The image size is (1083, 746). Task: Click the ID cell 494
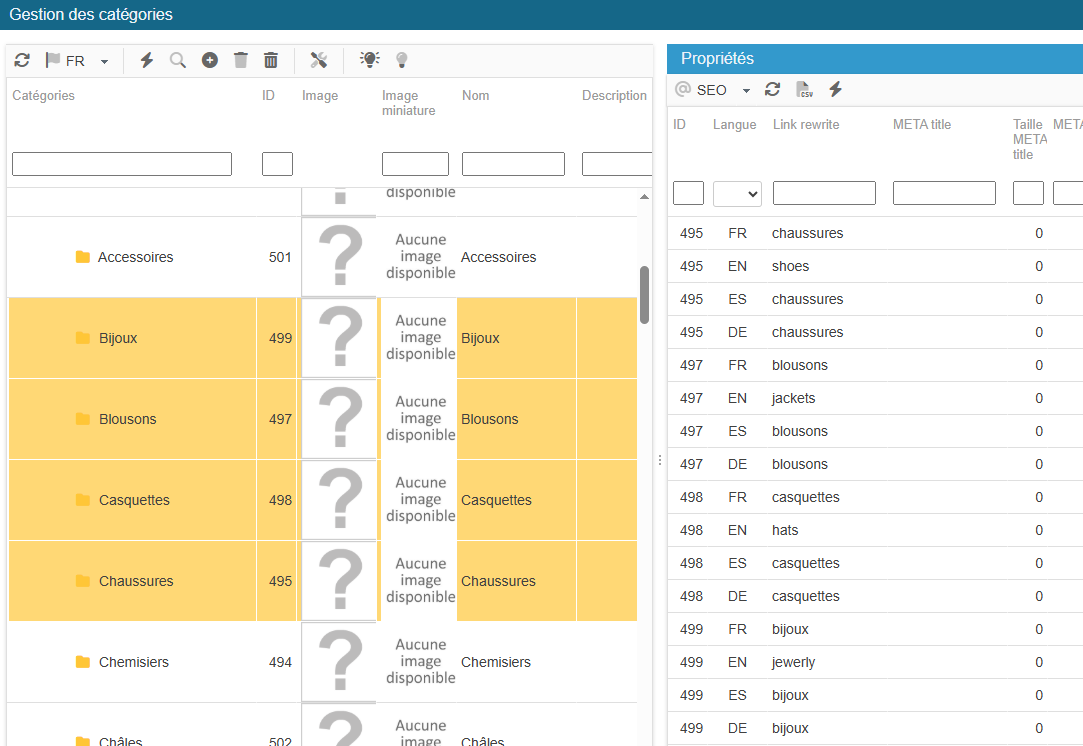280,662
